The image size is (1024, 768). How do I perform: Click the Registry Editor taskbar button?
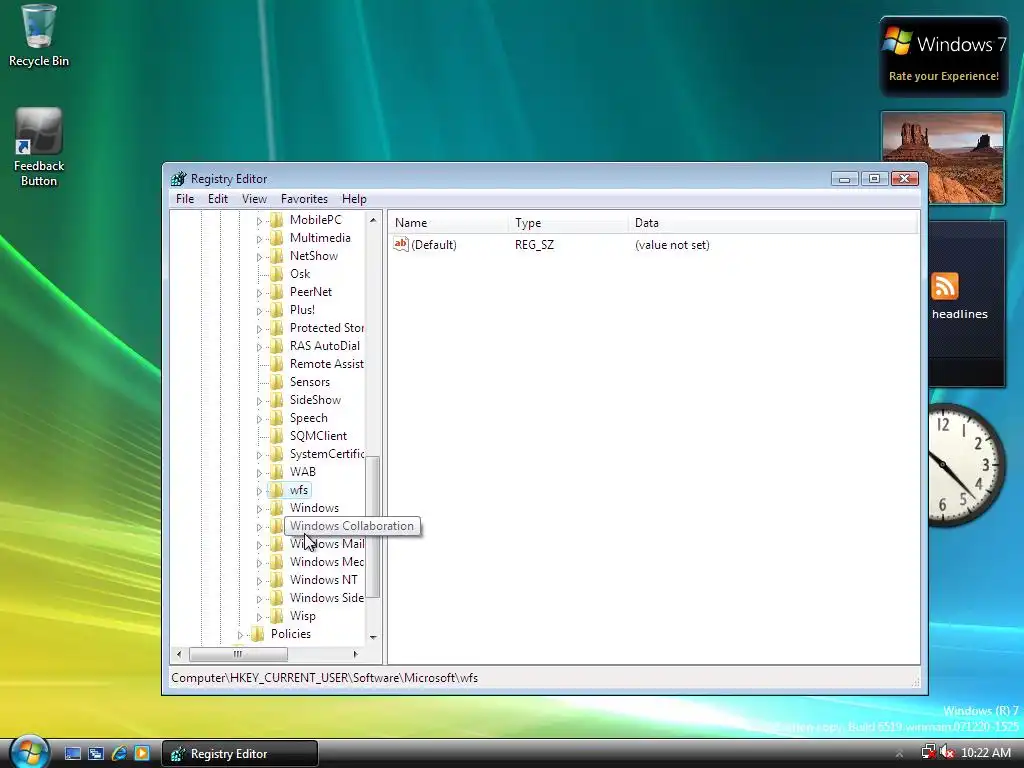[x=239, y=754]
